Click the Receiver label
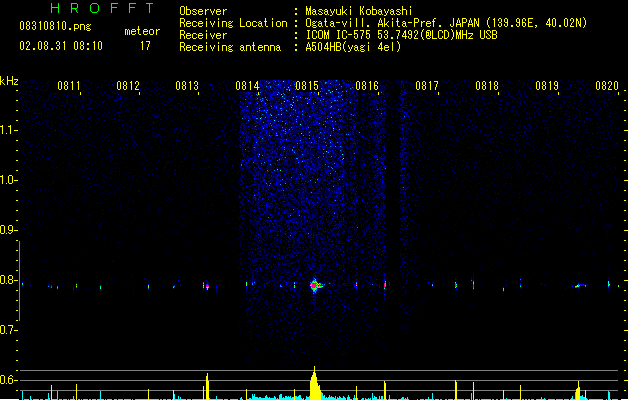This screenshot has height=400, width=629. pyautogui.click(x=203, y=35)
